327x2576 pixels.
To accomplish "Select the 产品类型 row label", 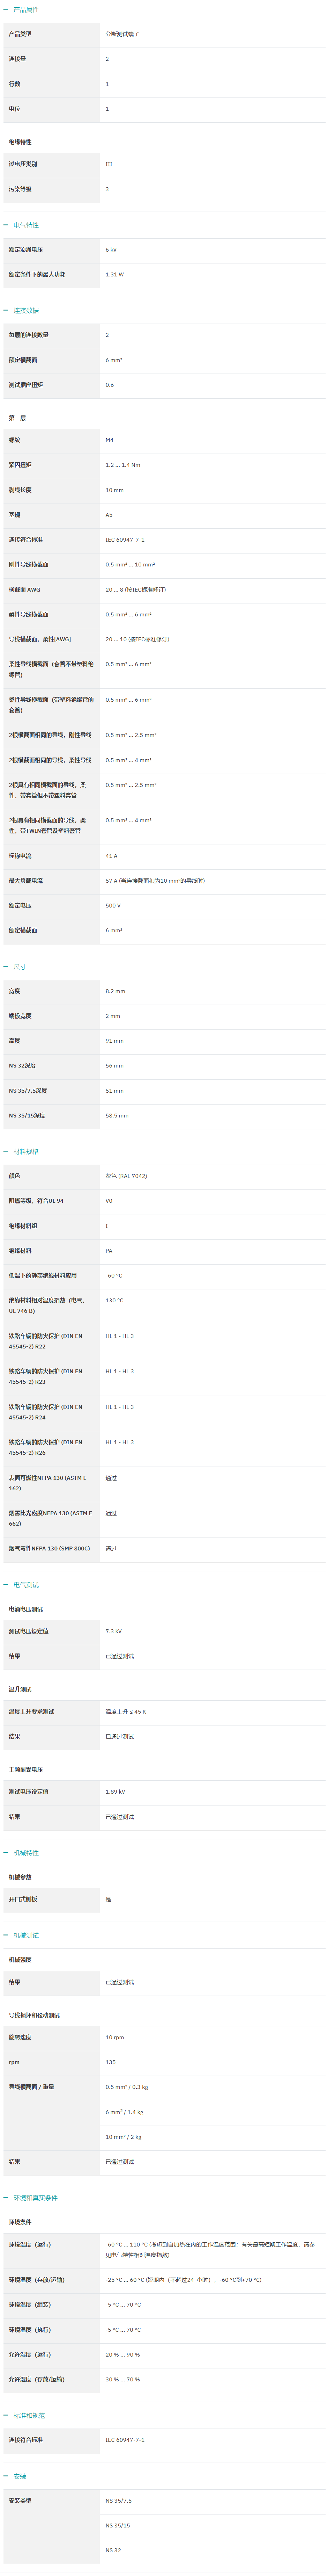I will [x=20, y=34].
